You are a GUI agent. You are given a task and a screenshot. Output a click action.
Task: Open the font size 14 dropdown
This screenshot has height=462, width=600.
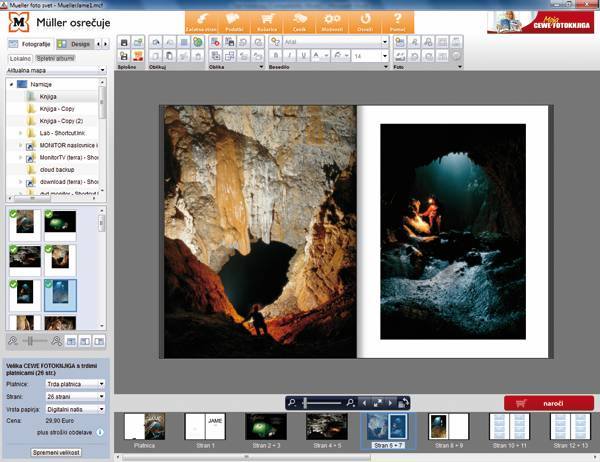(x=385, y=56)
